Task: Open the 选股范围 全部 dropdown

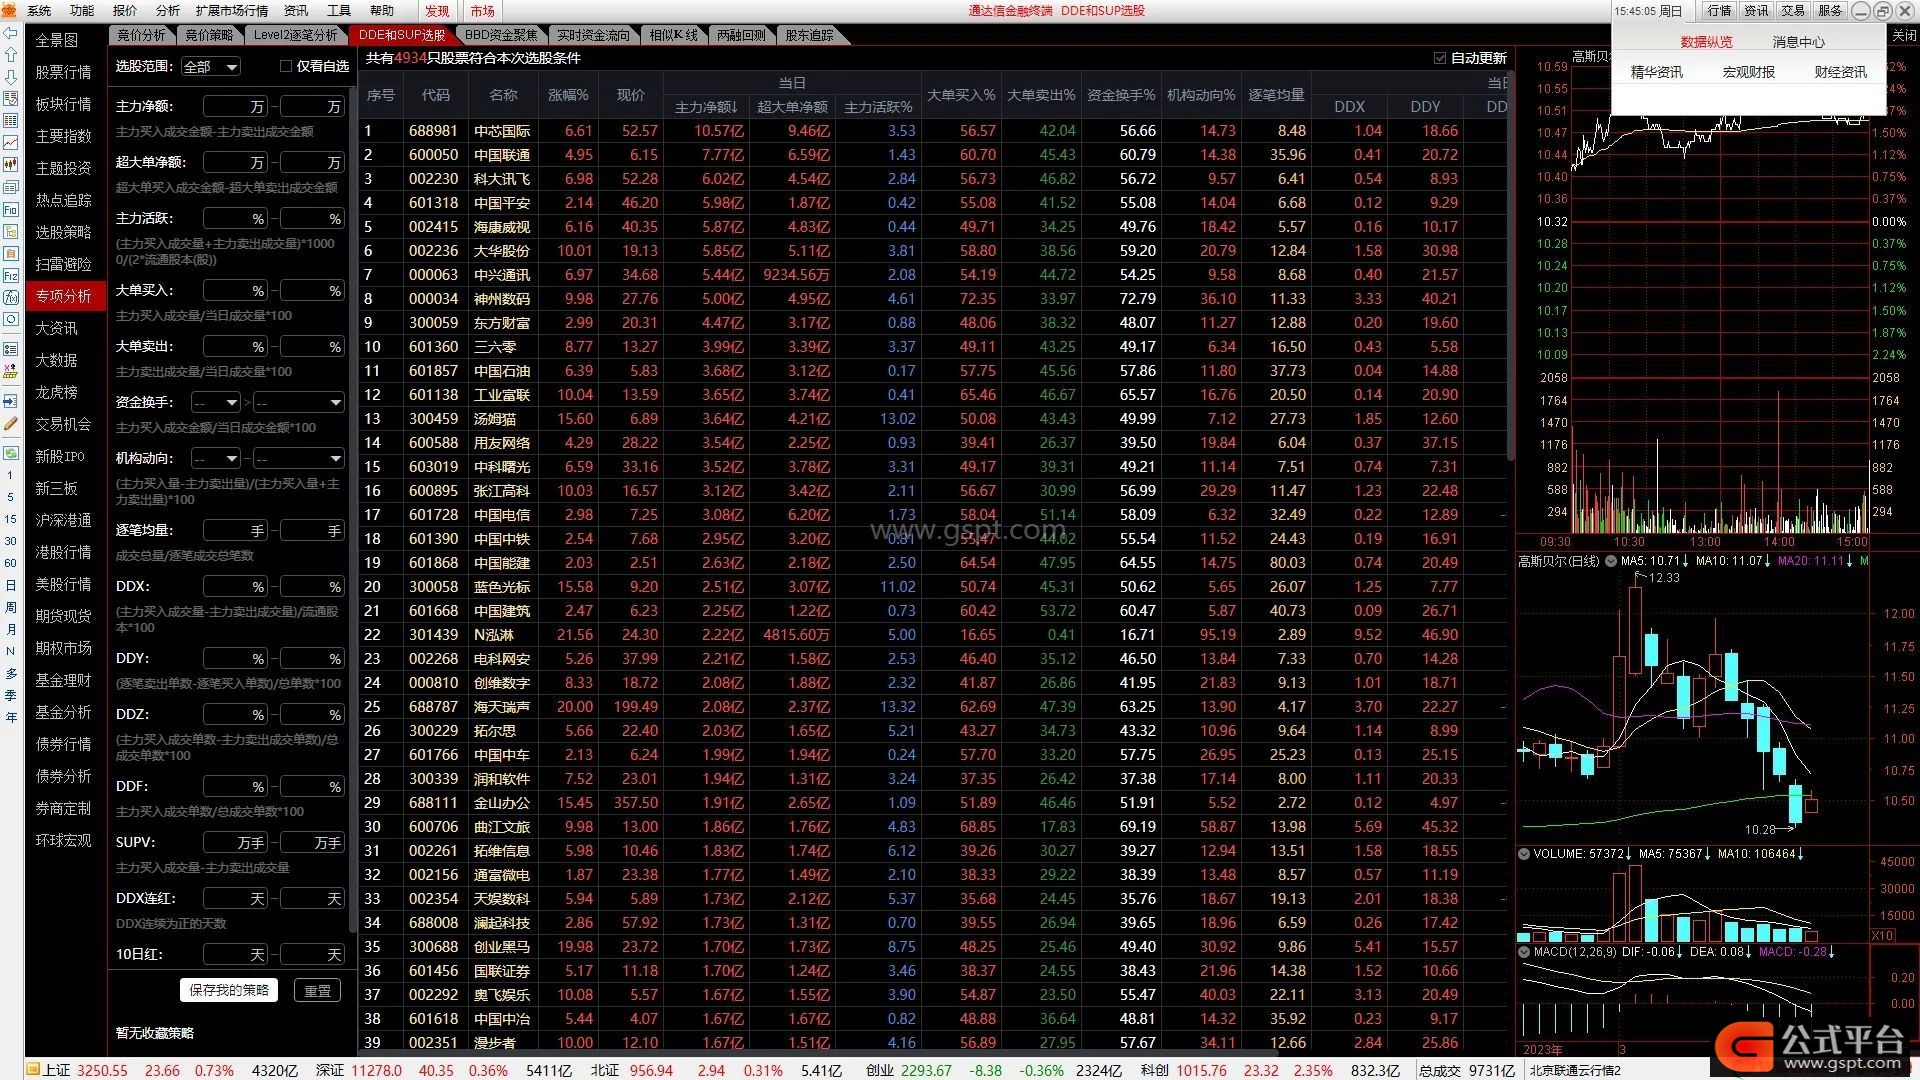Action: pos(211,67)
